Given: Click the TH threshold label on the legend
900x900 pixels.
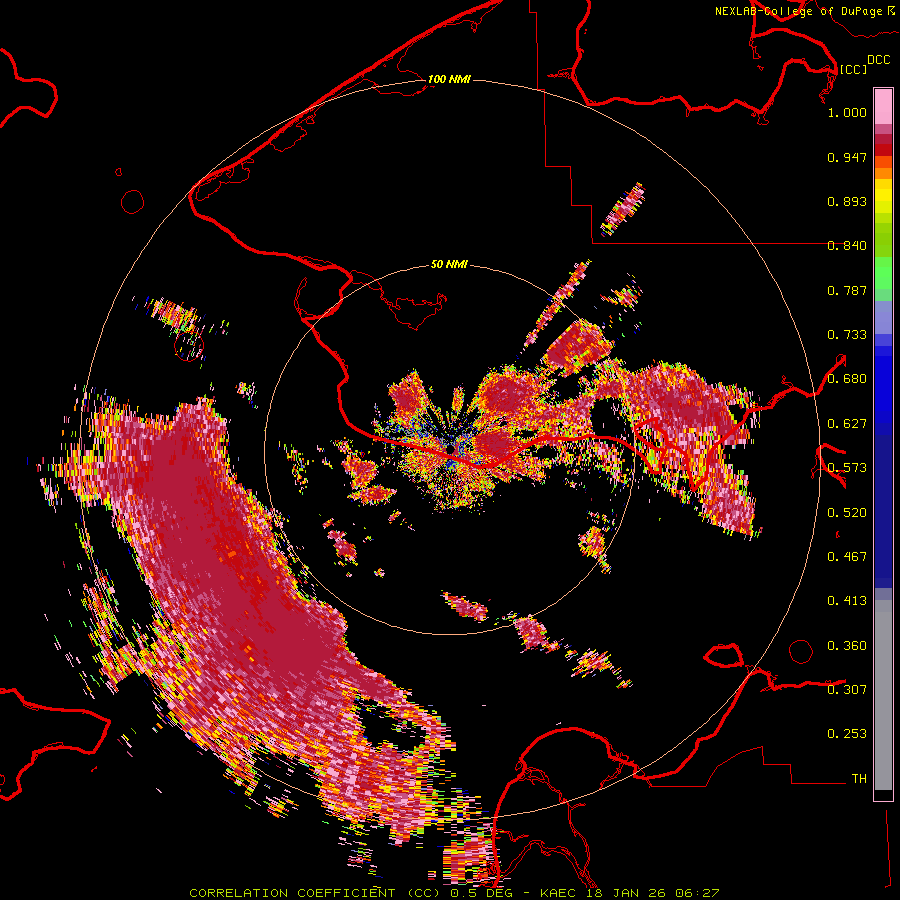Looking at the screenshot, I should 859,779.
